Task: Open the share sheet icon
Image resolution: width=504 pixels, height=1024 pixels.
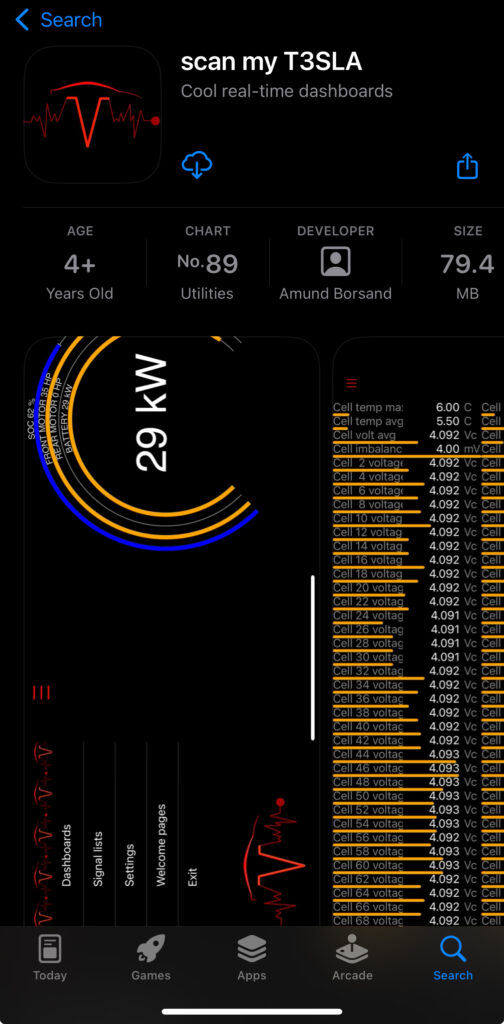Action: [467, 166]
